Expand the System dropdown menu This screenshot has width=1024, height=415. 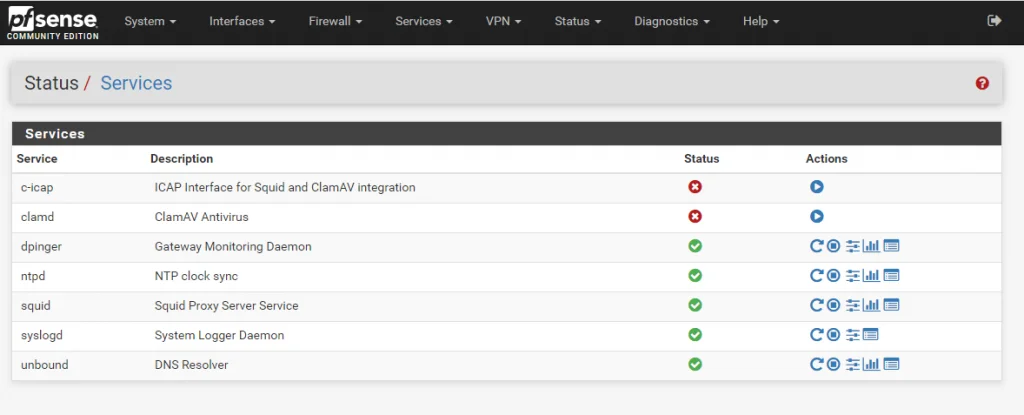(x=150, y=21)
